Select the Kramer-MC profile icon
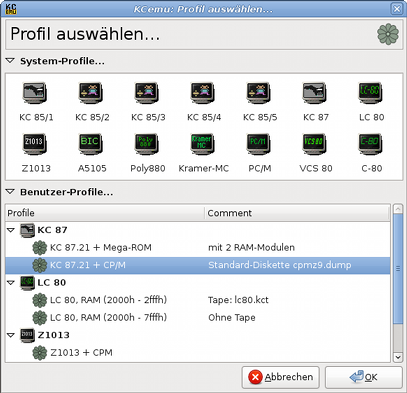 point(203,144)
